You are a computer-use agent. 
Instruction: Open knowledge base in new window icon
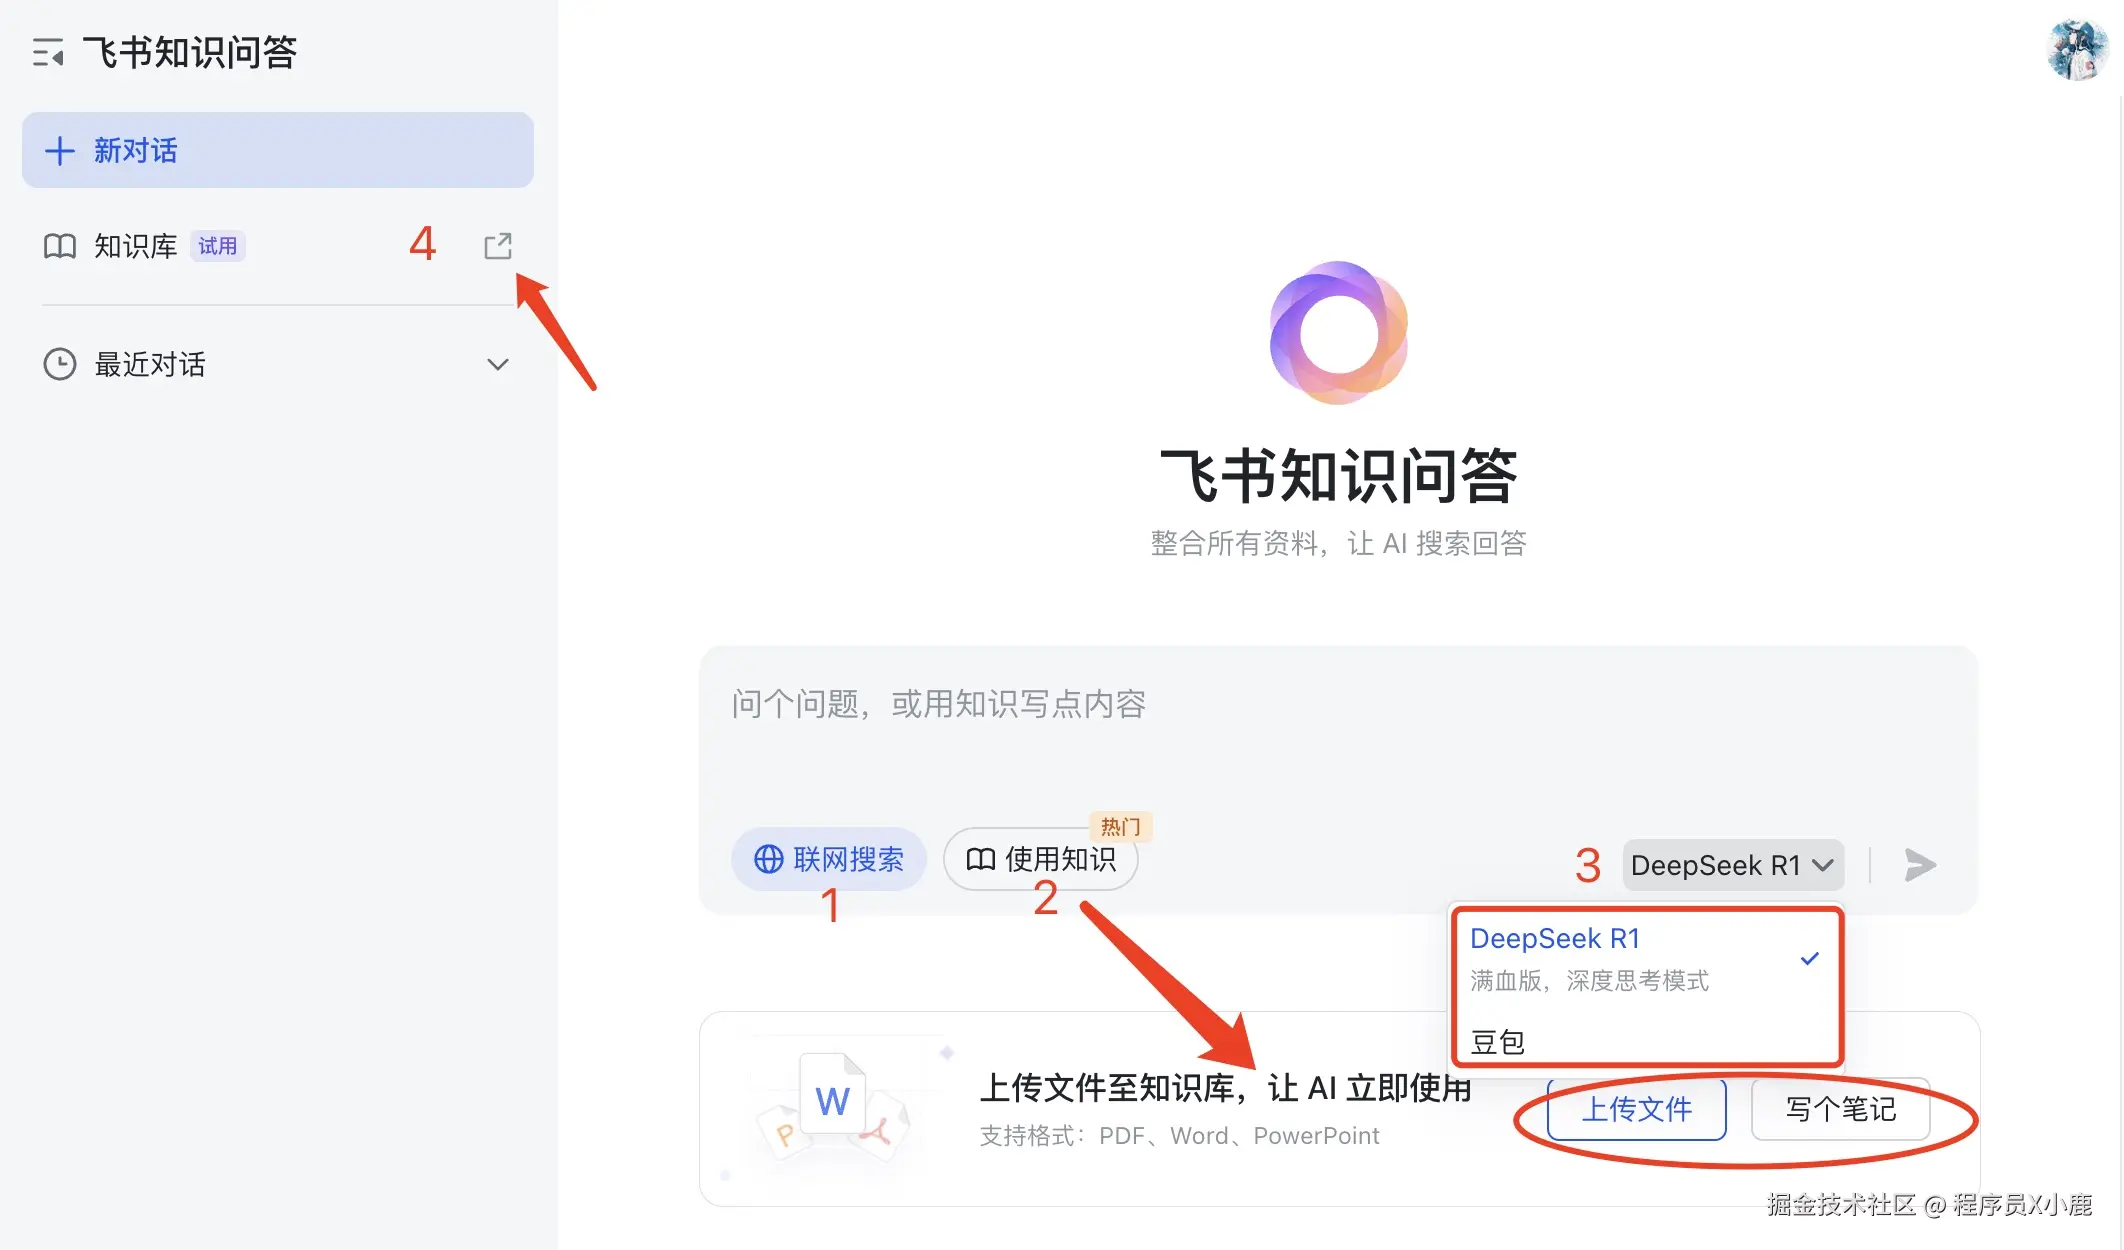click(x=497, y=246)
